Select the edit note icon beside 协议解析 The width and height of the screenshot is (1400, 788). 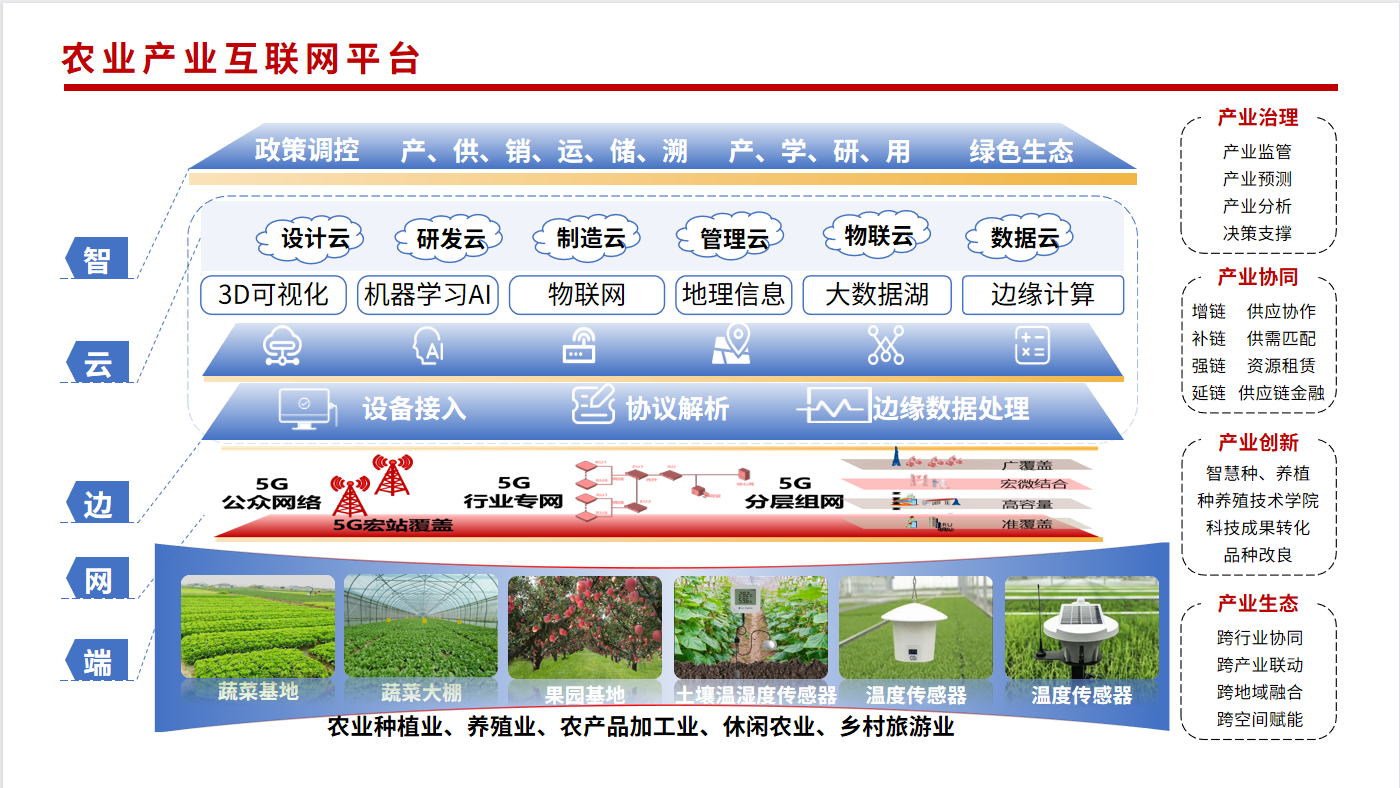click(x=593, y=406)
